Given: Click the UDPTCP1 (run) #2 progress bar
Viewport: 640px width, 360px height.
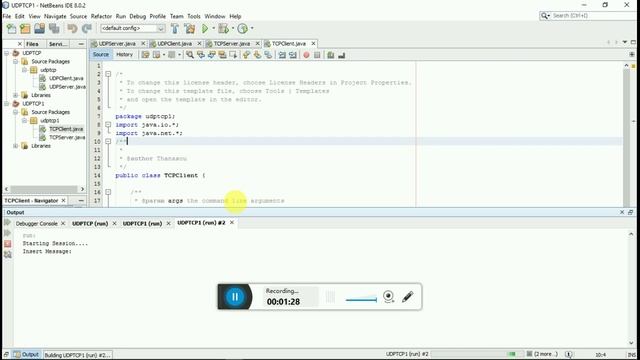Looking at the screenshot, I should pos(477,354).
